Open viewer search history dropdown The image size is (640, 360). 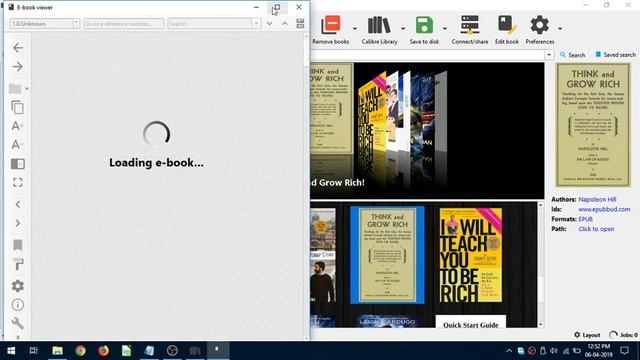(256, 24)
